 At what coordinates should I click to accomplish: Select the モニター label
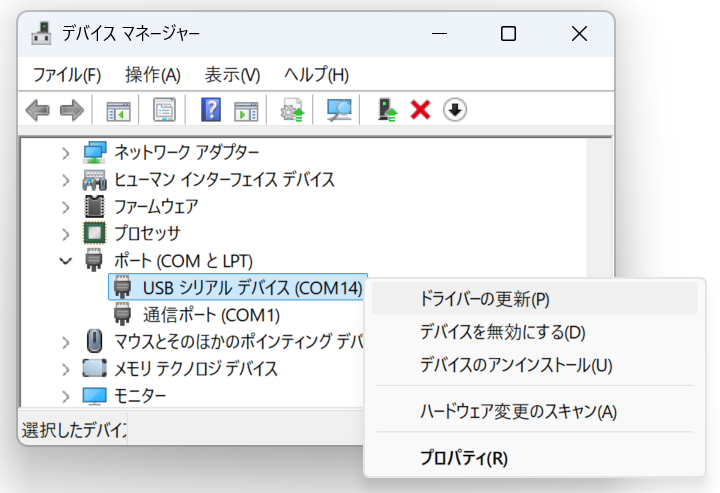point(140,396)
